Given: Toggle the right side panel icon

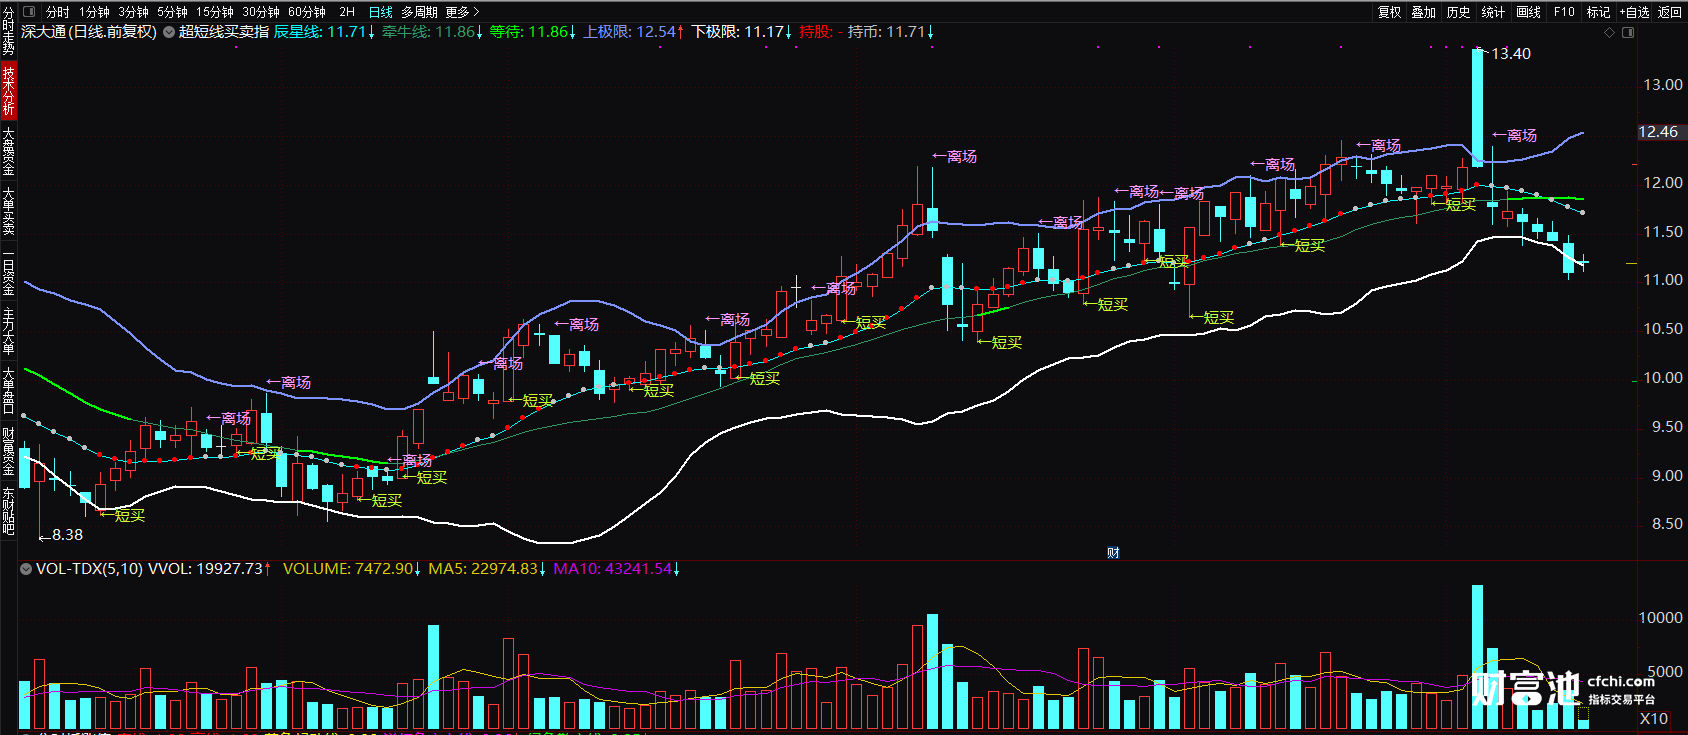Looking at the screenshot, I should (x=1628, y=33).
